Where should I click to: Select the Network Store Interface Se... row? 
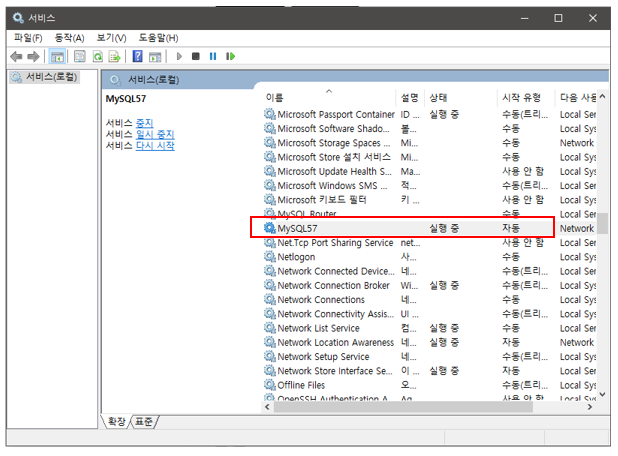pos(430,371)
